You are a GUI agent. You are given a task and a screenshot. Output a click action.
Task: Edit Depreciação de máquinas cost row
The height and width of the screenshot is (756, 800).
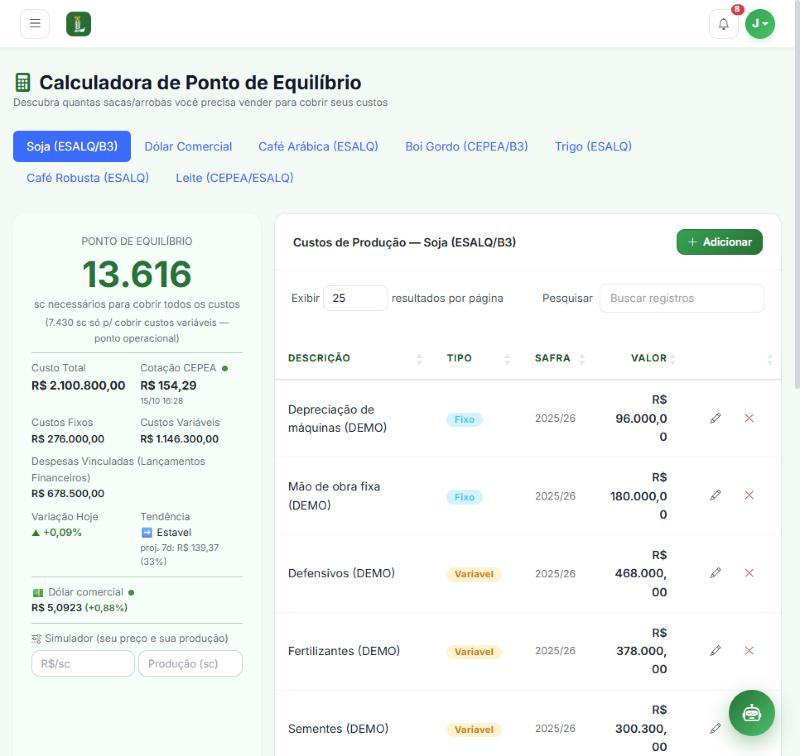click(x=715, y=418)
